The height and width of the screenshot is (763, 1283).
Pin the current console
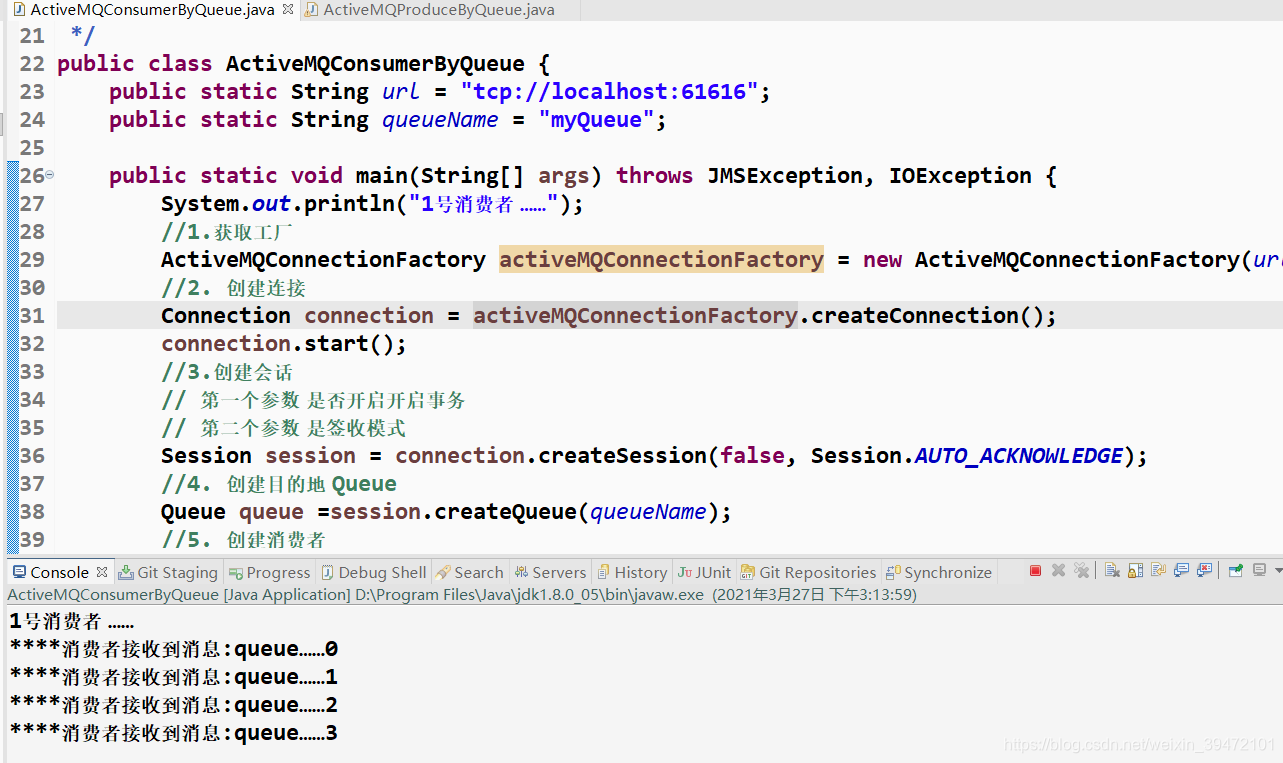[1236, 571]
